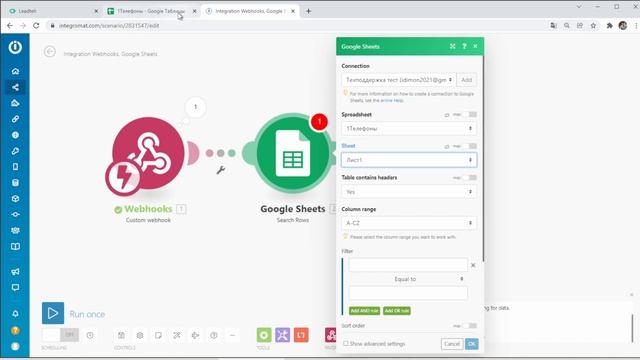Click Cancel in Google Sheets panel

pyautogui.click(x=452, y=344)
